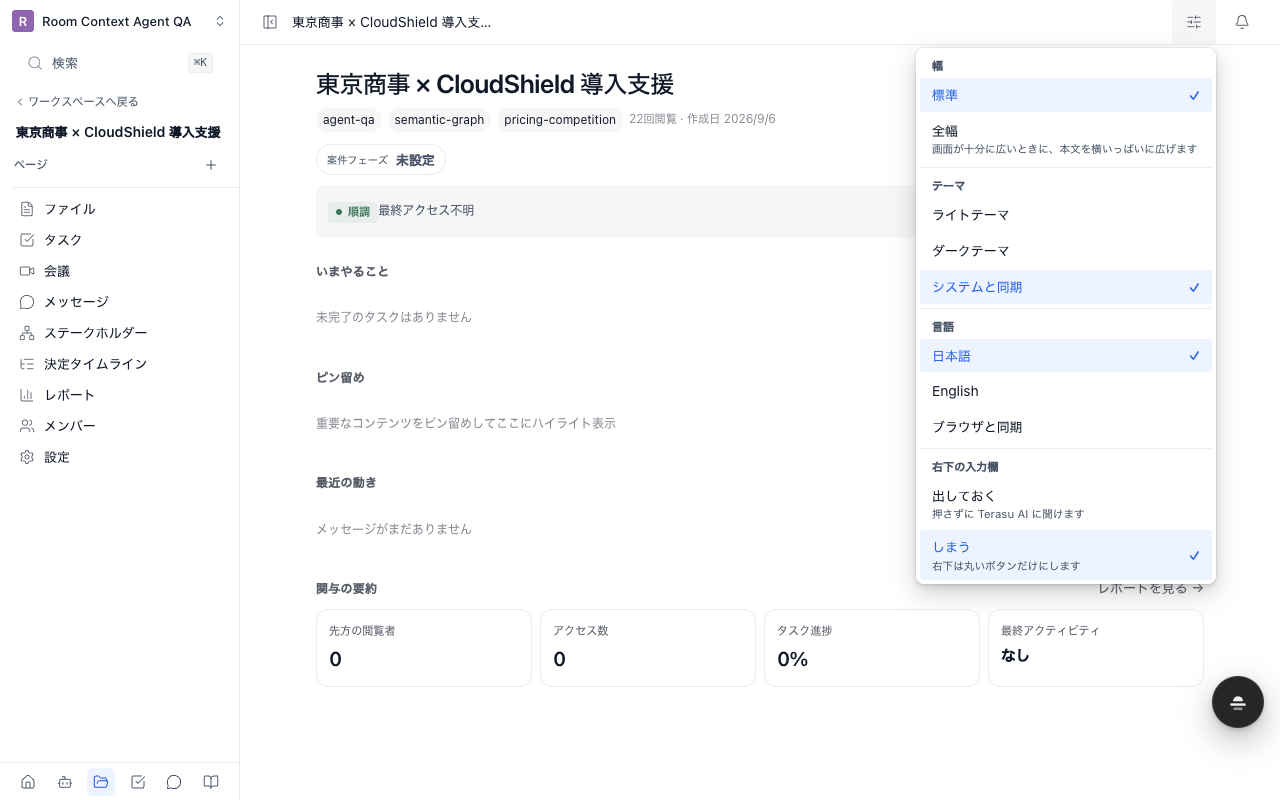Open the checkbox tasks icon in bottom bar
The height and width of the screenshot is (800, 1280).
138,782
